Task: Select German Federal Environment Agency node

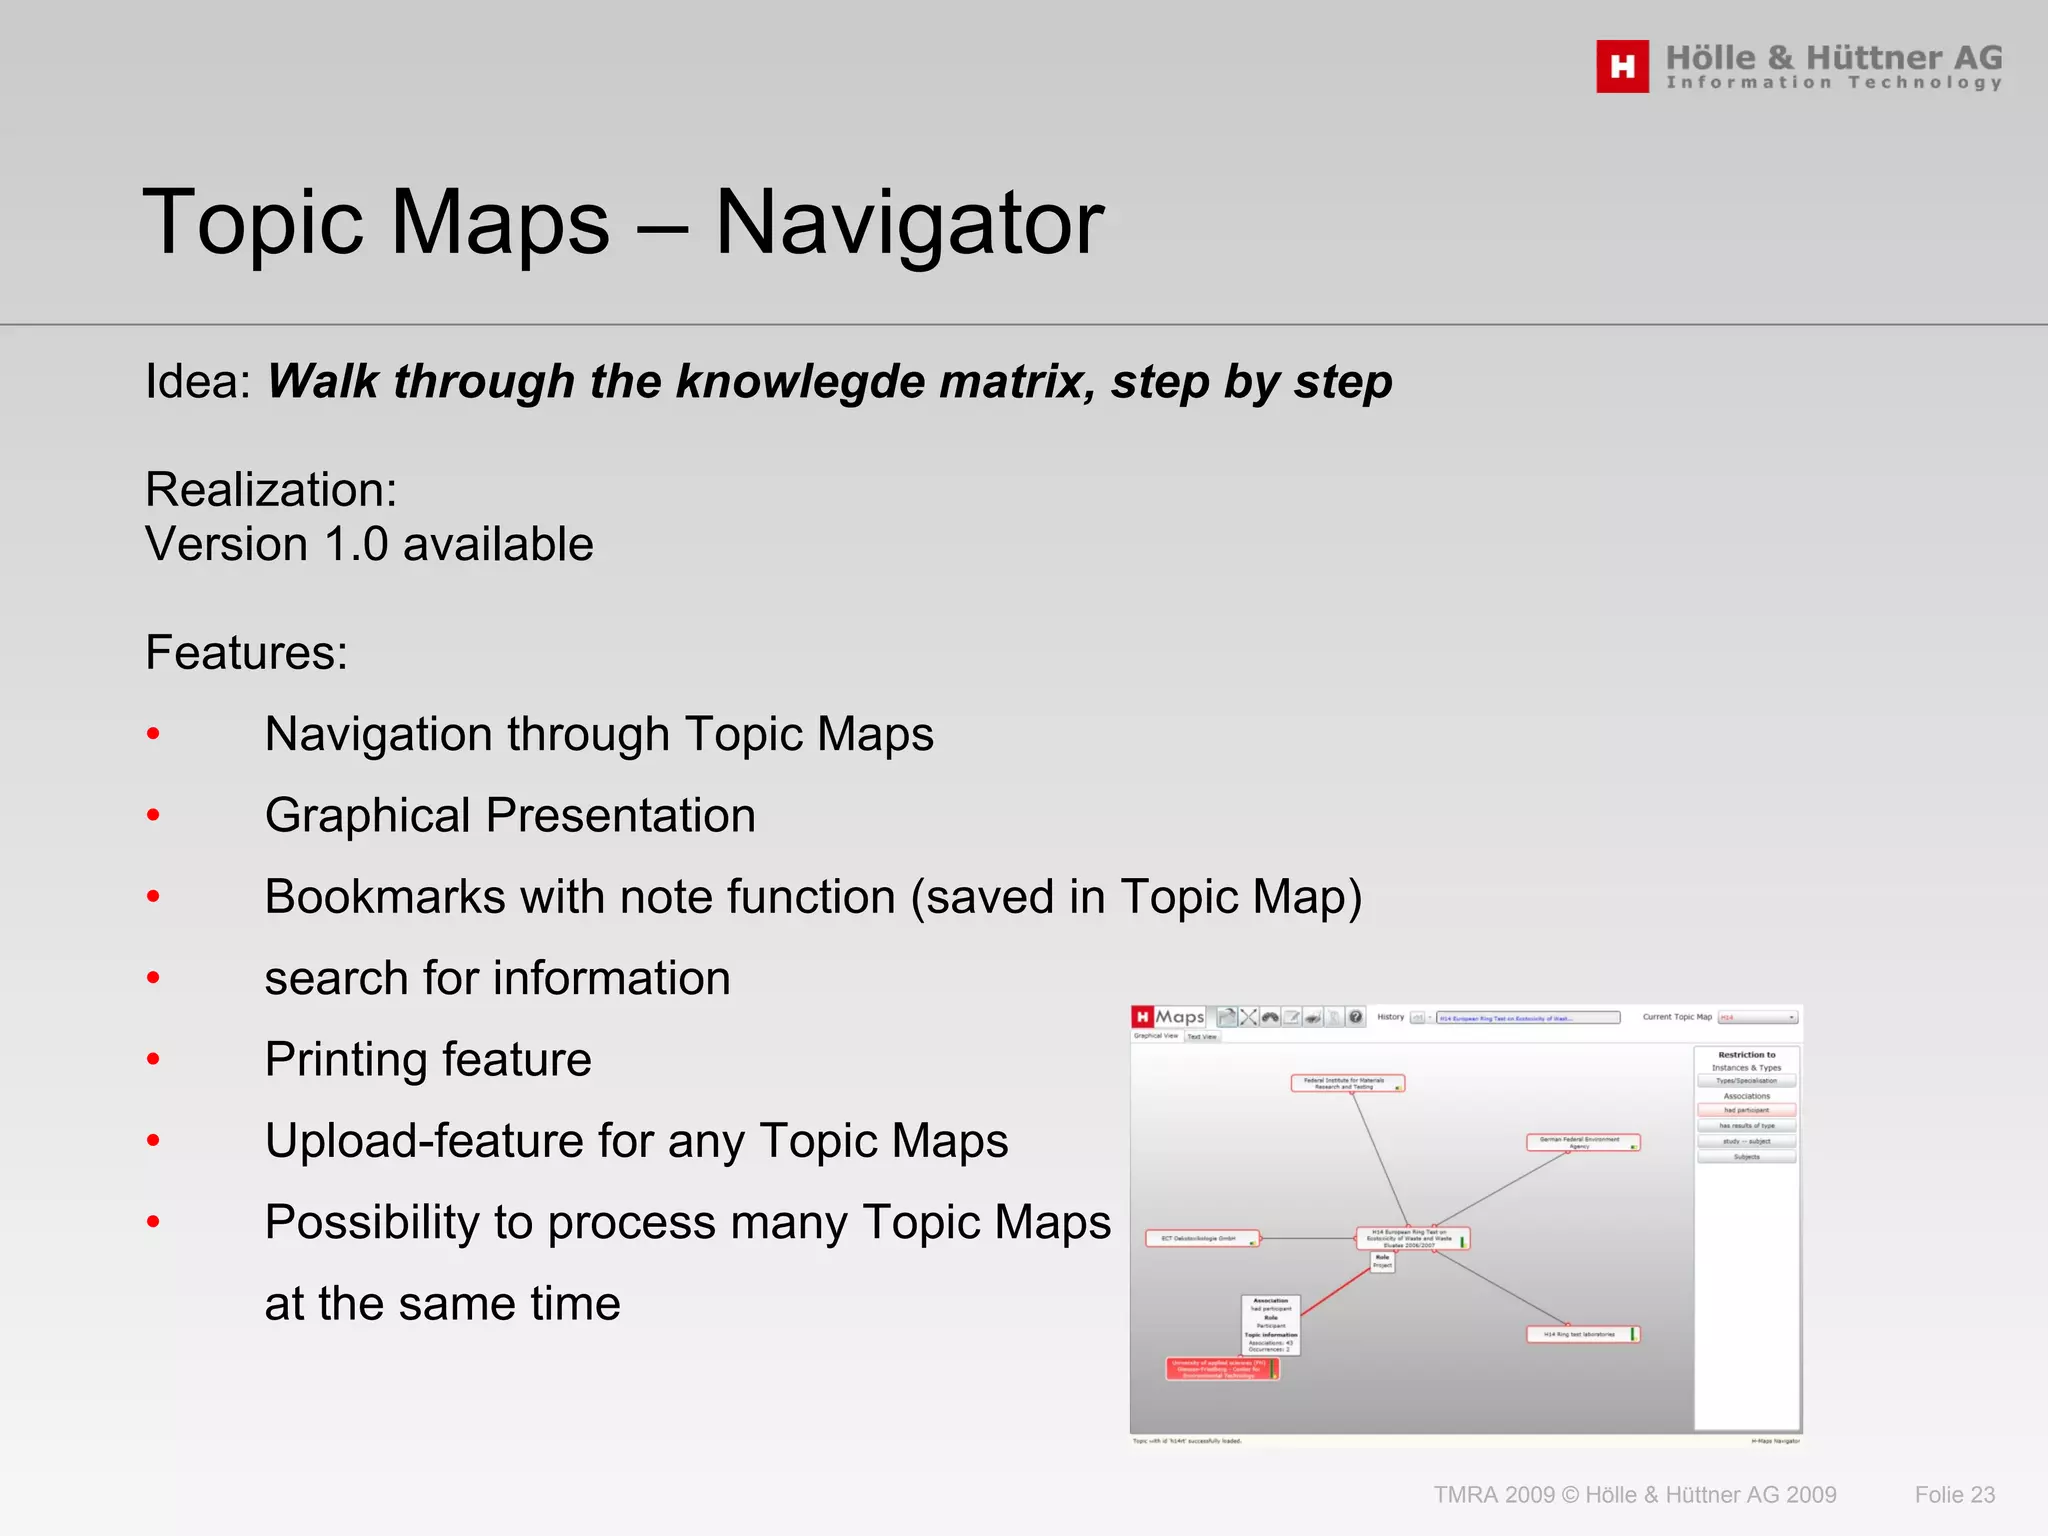Action: click(1583, 1142)
